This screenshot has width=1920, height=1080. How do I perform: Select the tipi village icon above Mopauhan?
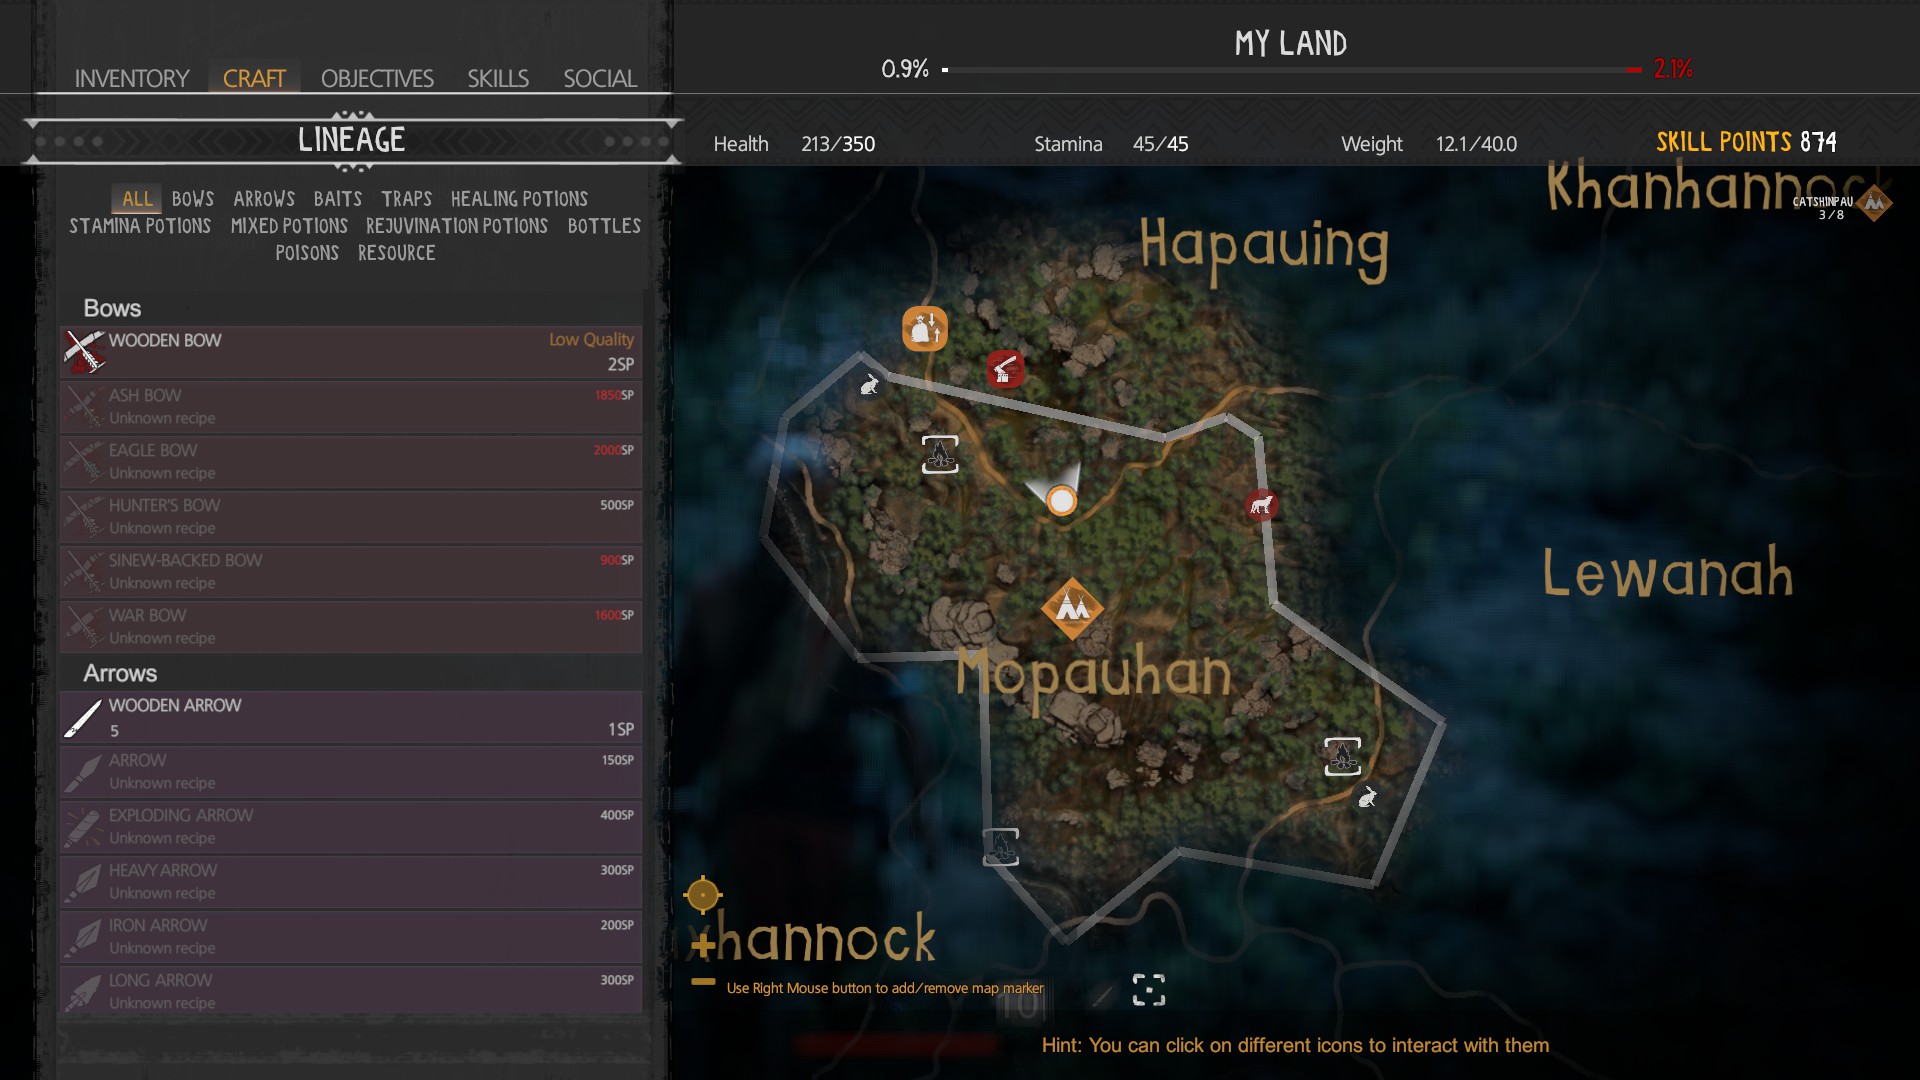[x=1072, y=608]
